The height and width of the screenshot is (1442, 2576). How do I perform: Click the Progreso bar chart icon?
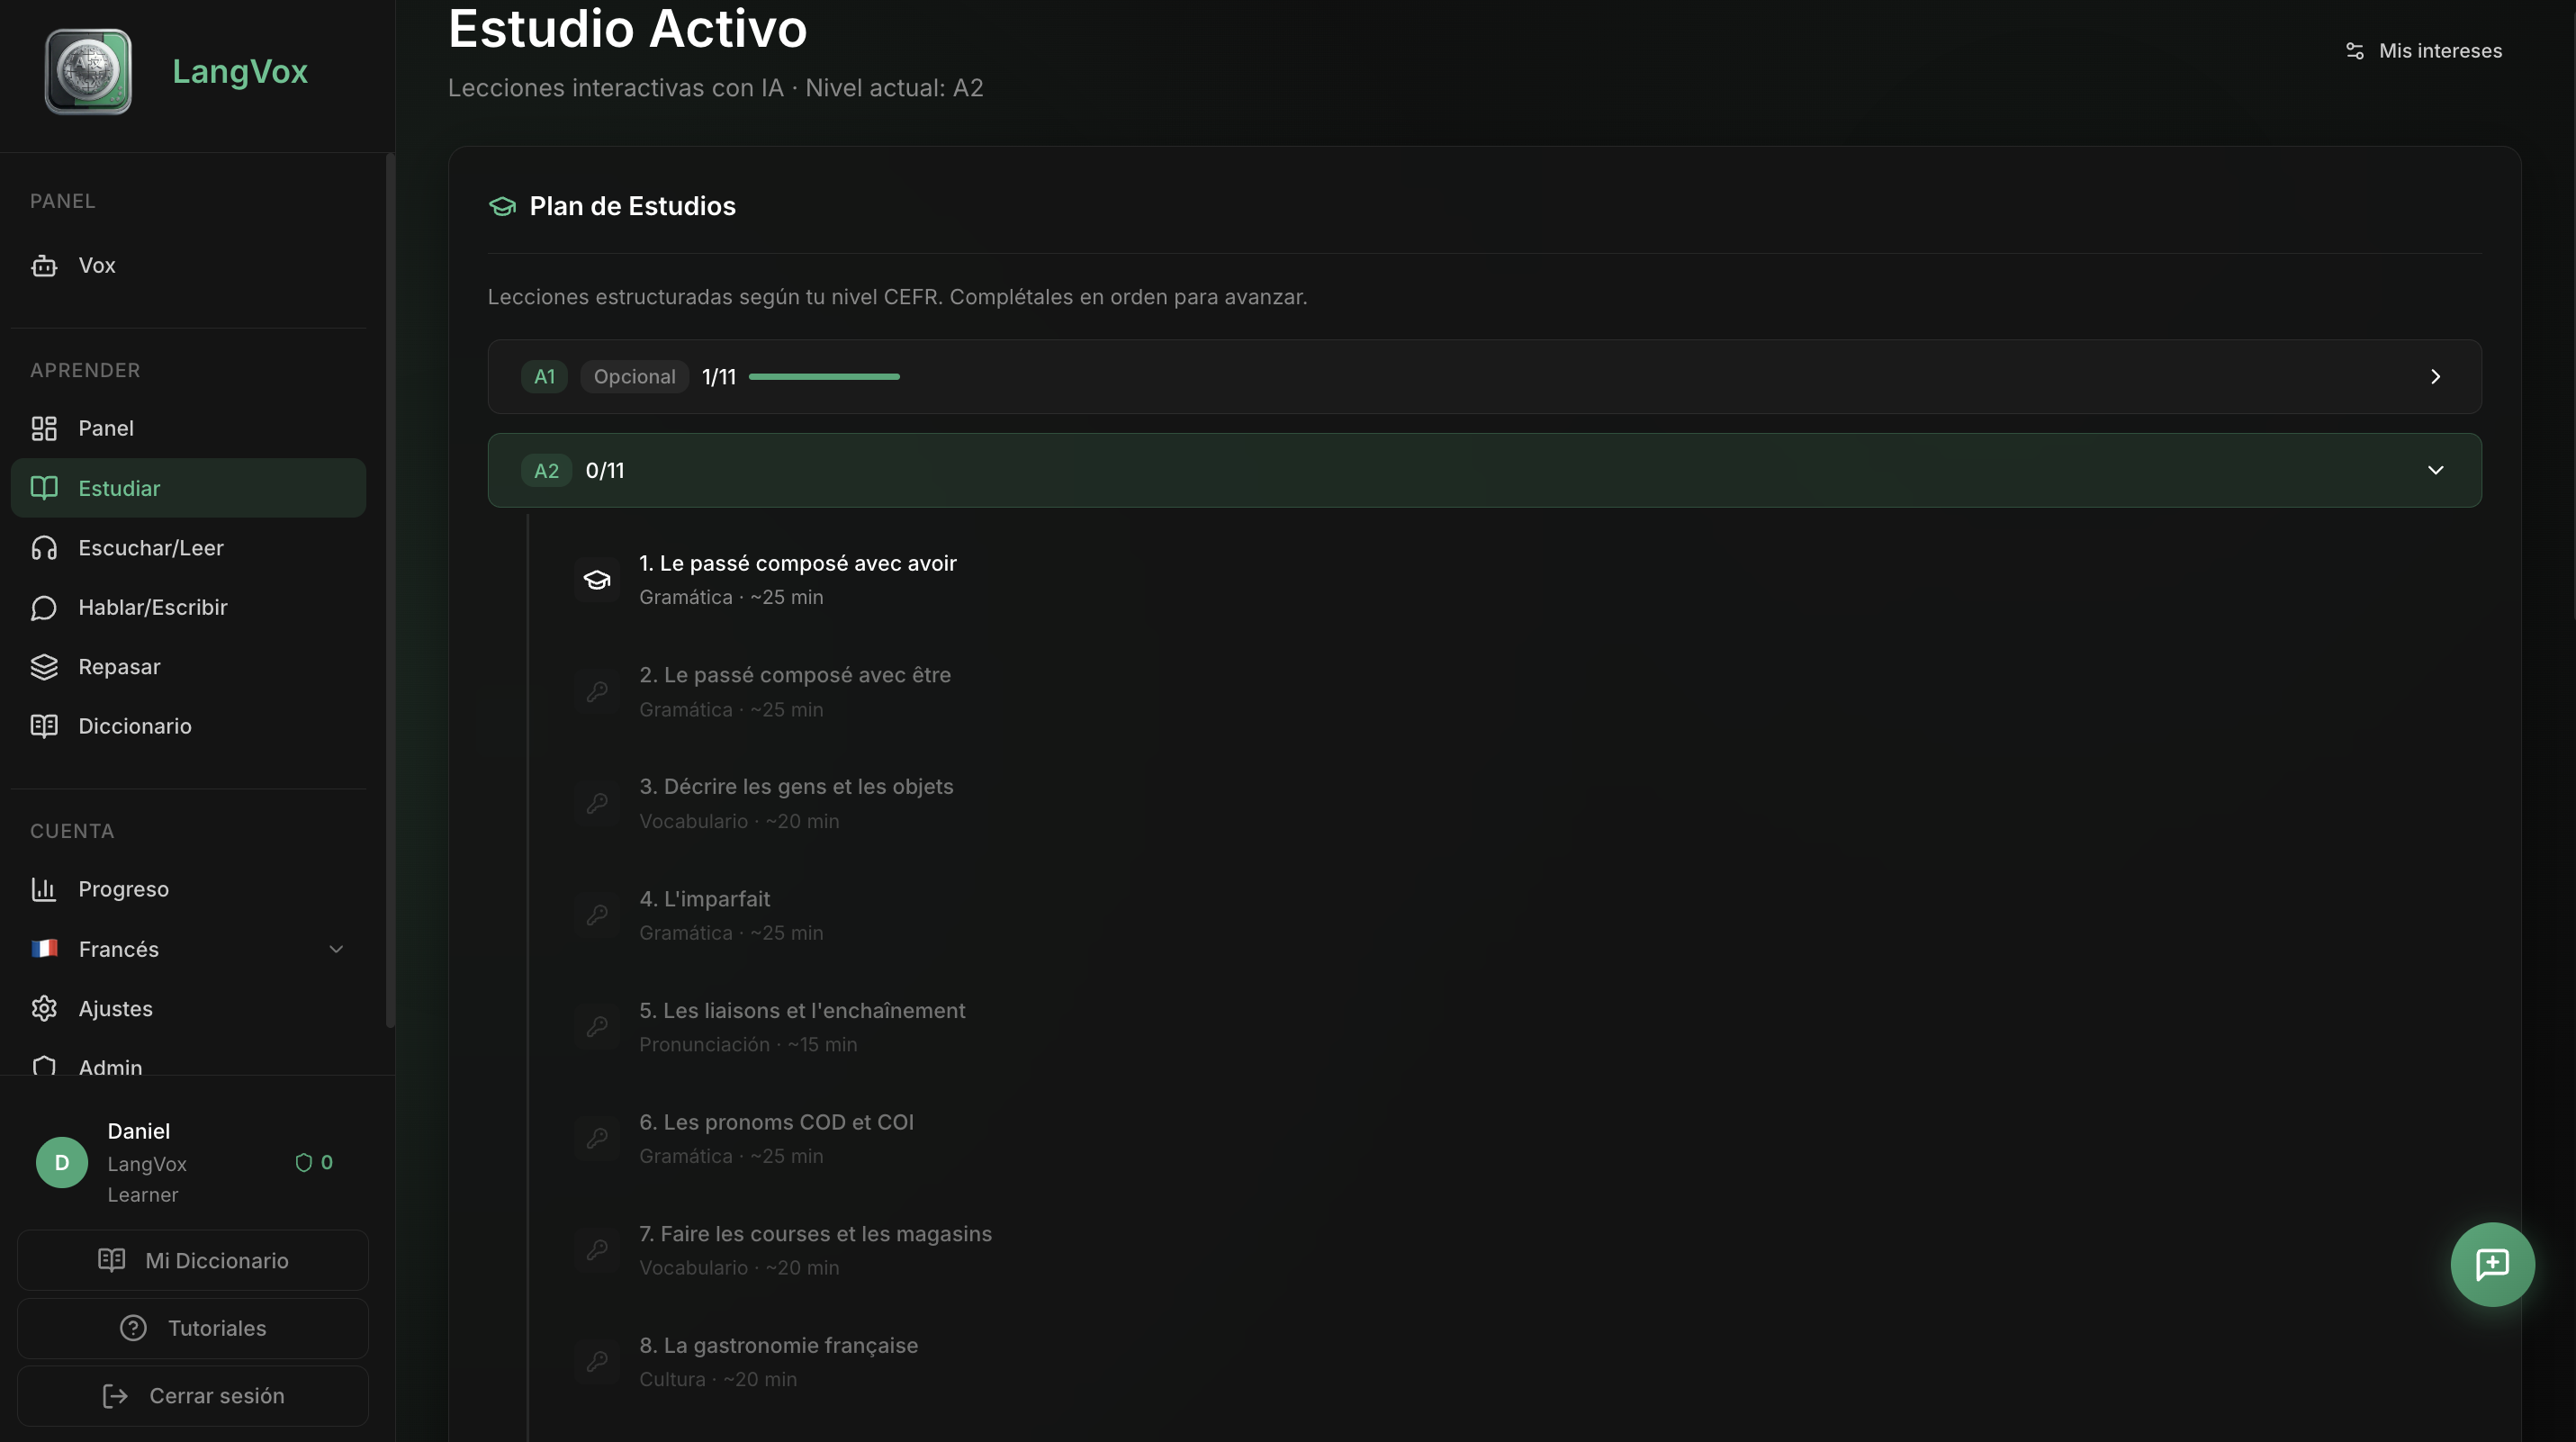[x=44, y=889]
